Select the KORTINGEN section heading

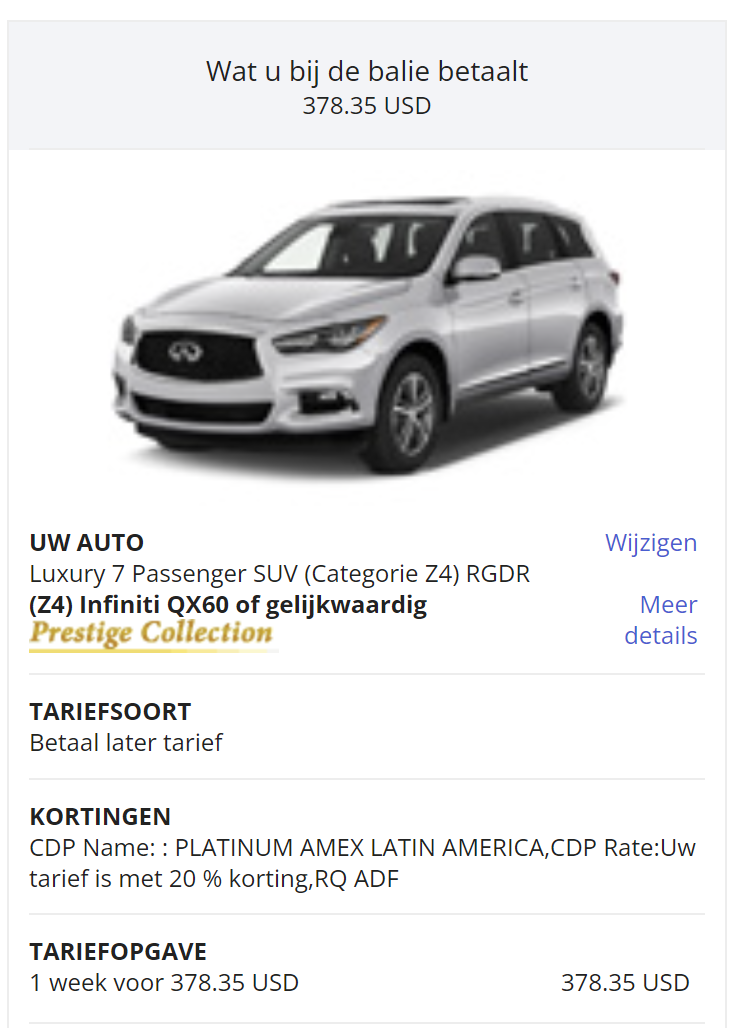[x=100, y=817]
